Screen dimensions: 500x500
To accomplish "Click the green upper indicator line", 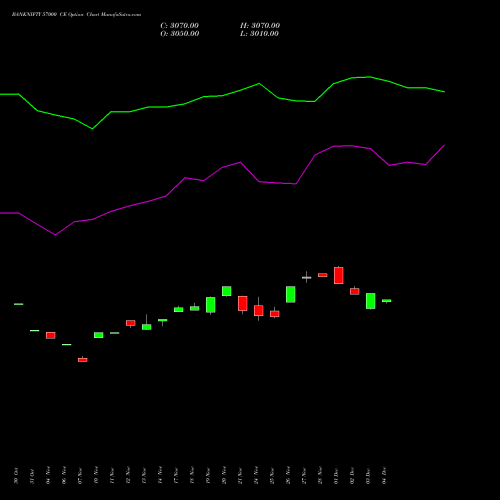I will 222,96.
